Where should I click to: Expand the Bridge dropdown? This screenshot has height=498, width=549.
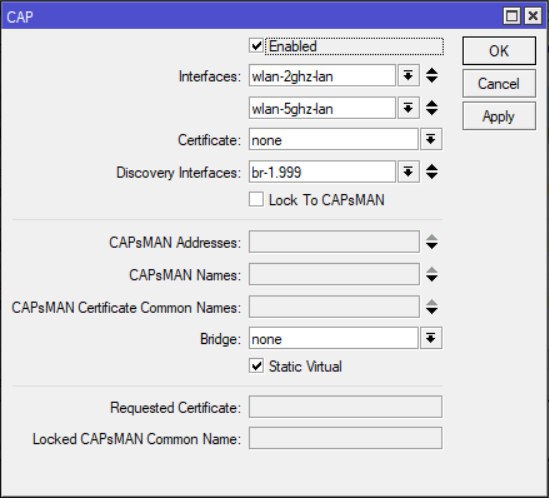pos(431,338)
